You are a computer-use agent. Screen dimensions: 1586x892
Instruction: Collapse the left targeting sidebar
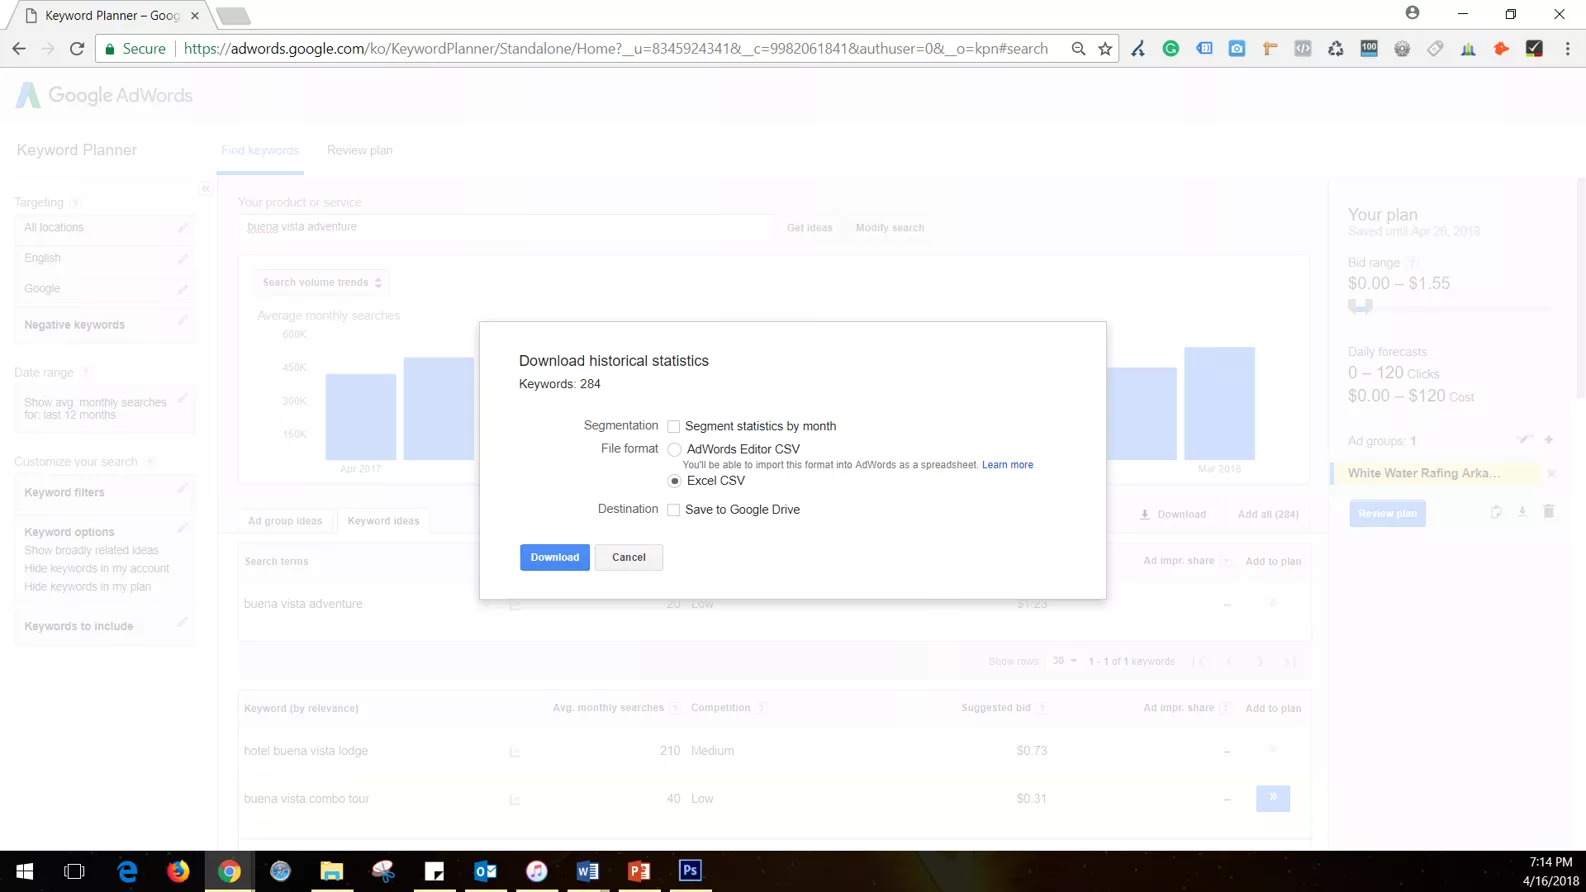(x=206, y=188)
